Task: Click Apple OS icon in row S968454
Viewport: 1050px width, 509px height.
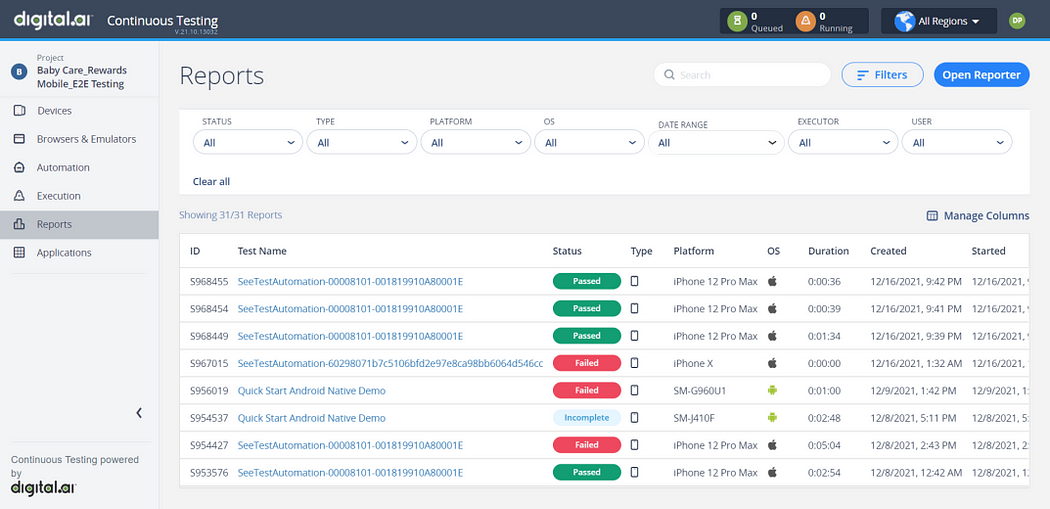Action: point(772,308)
